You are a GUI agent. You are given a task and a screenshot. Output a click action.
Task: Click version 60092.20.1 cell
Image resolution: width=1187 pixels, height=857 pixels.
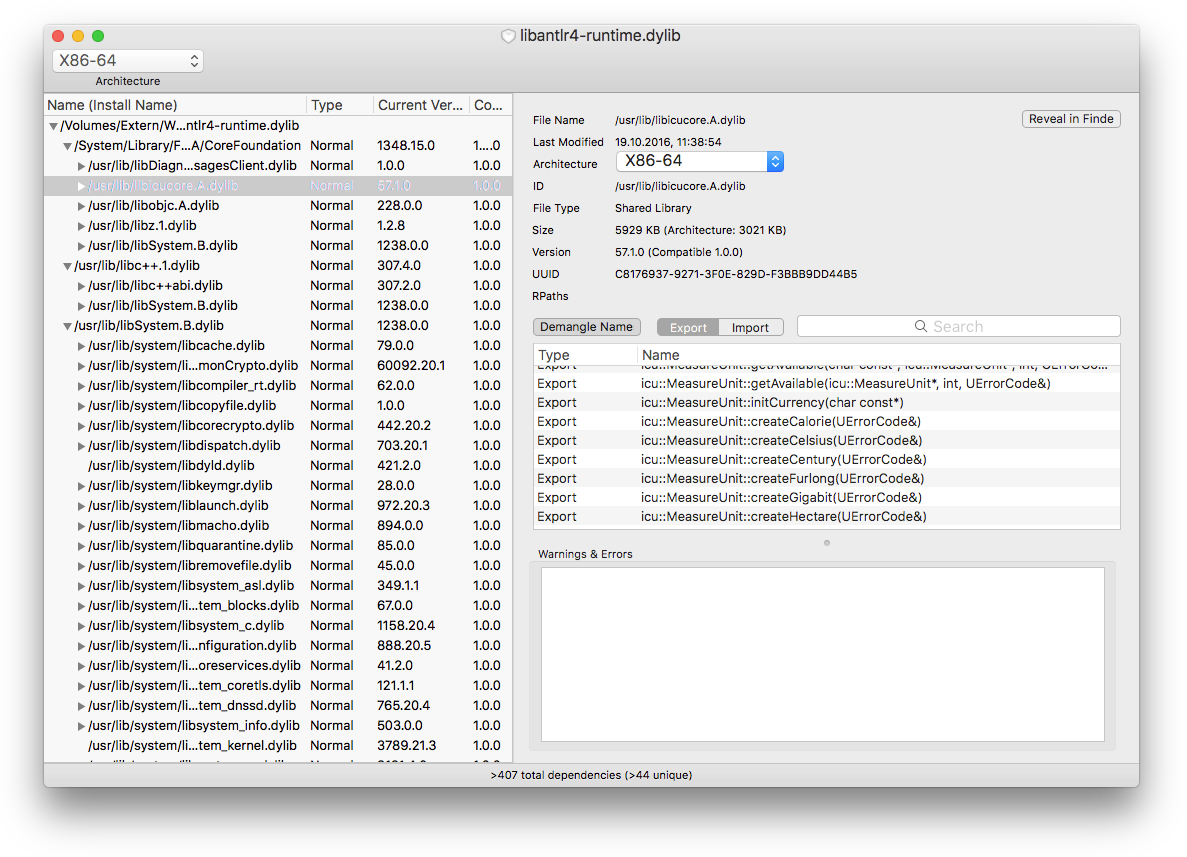(x=411, y=366)
